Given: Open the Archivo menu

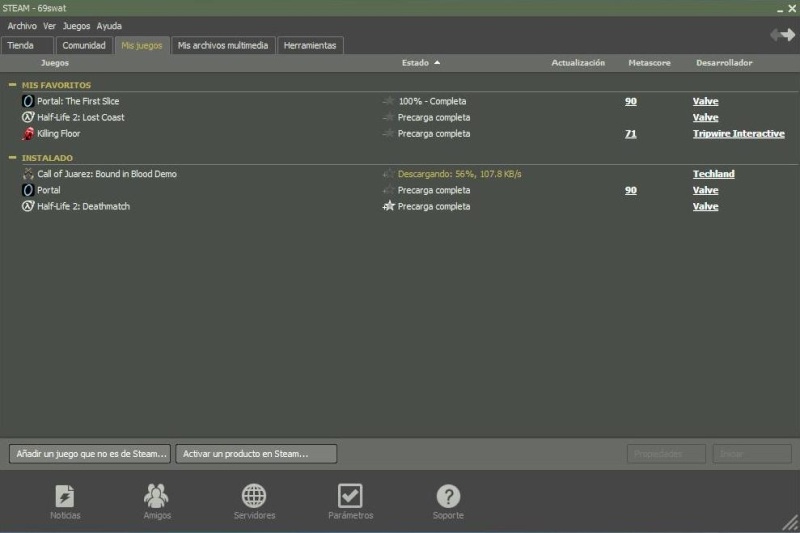Looking at the screenshot, I should coord(22,26).
